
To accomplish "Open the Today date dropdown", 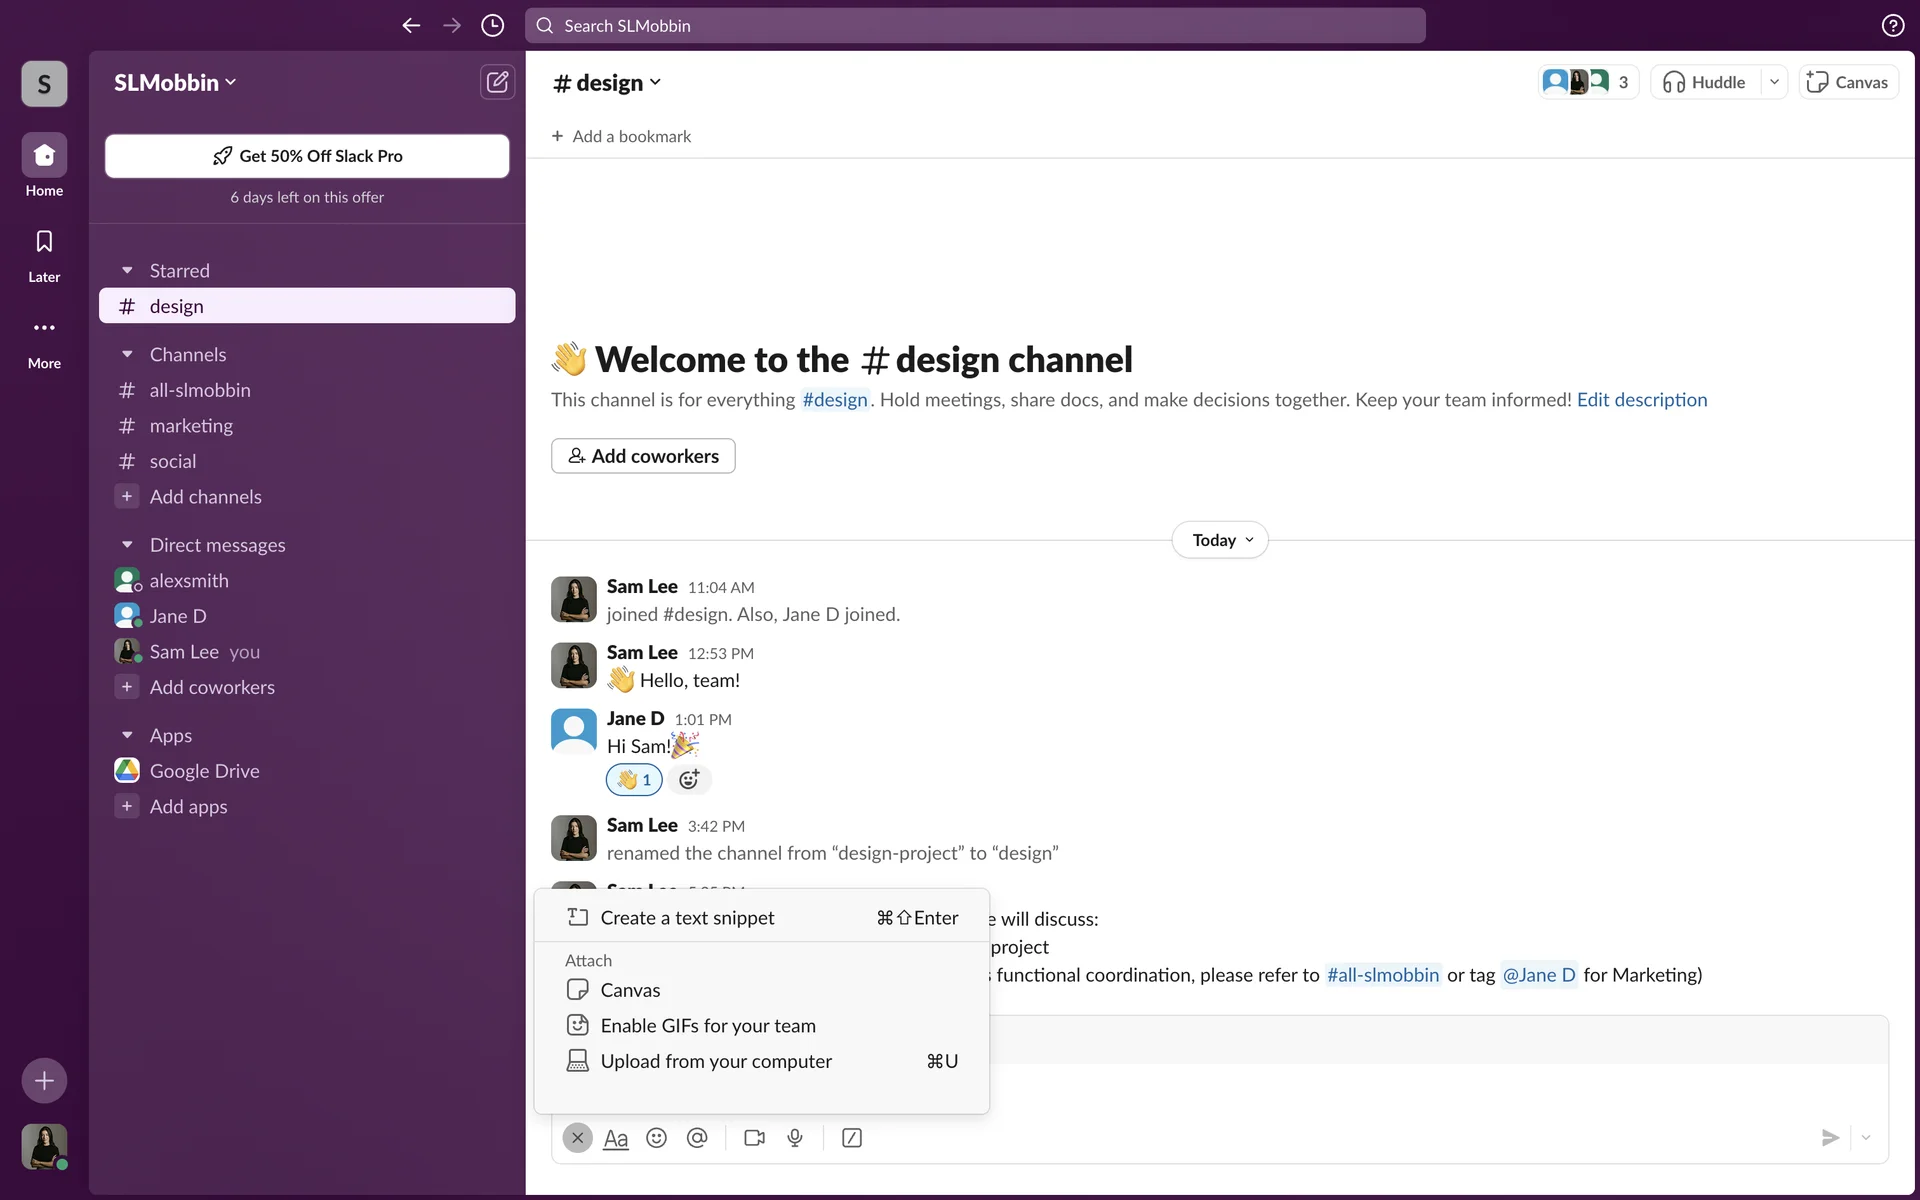I will click(x=1220, y=540).
